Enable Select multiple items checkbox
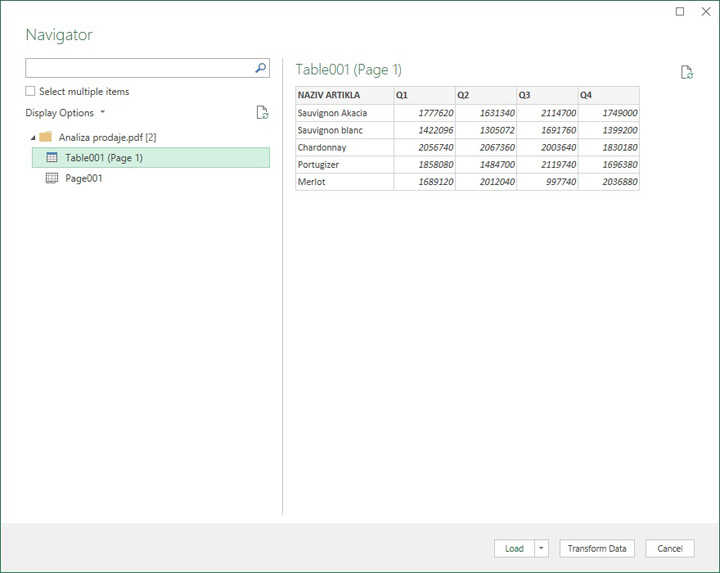Screen dimensions: 720x573 click(x=30, y=91)
